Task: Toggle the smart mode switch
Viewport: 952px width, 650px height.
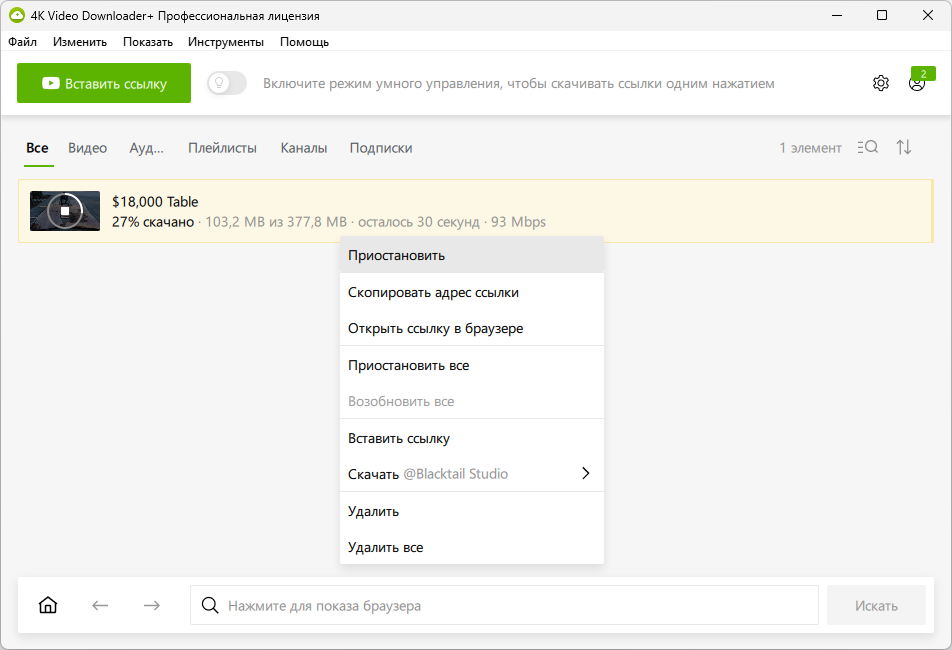Action: 227,83
